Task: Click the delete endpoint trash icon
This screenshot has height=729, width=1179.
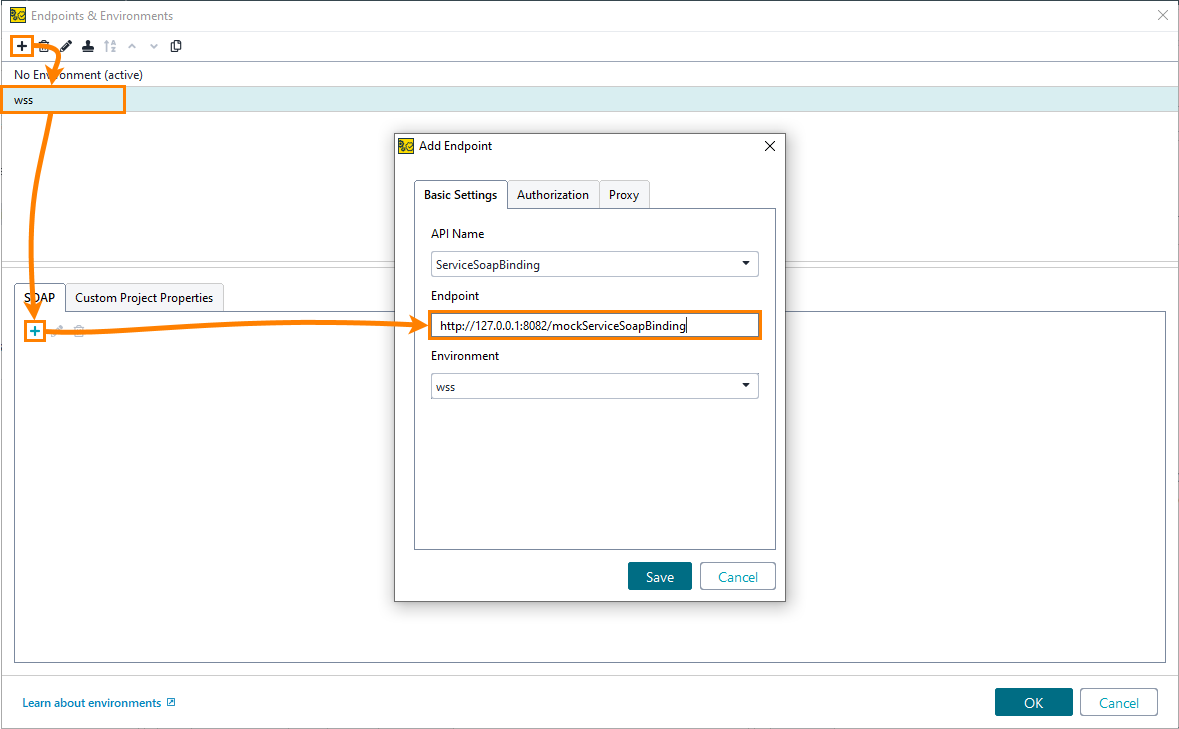Action: click(x=79, y=331)
